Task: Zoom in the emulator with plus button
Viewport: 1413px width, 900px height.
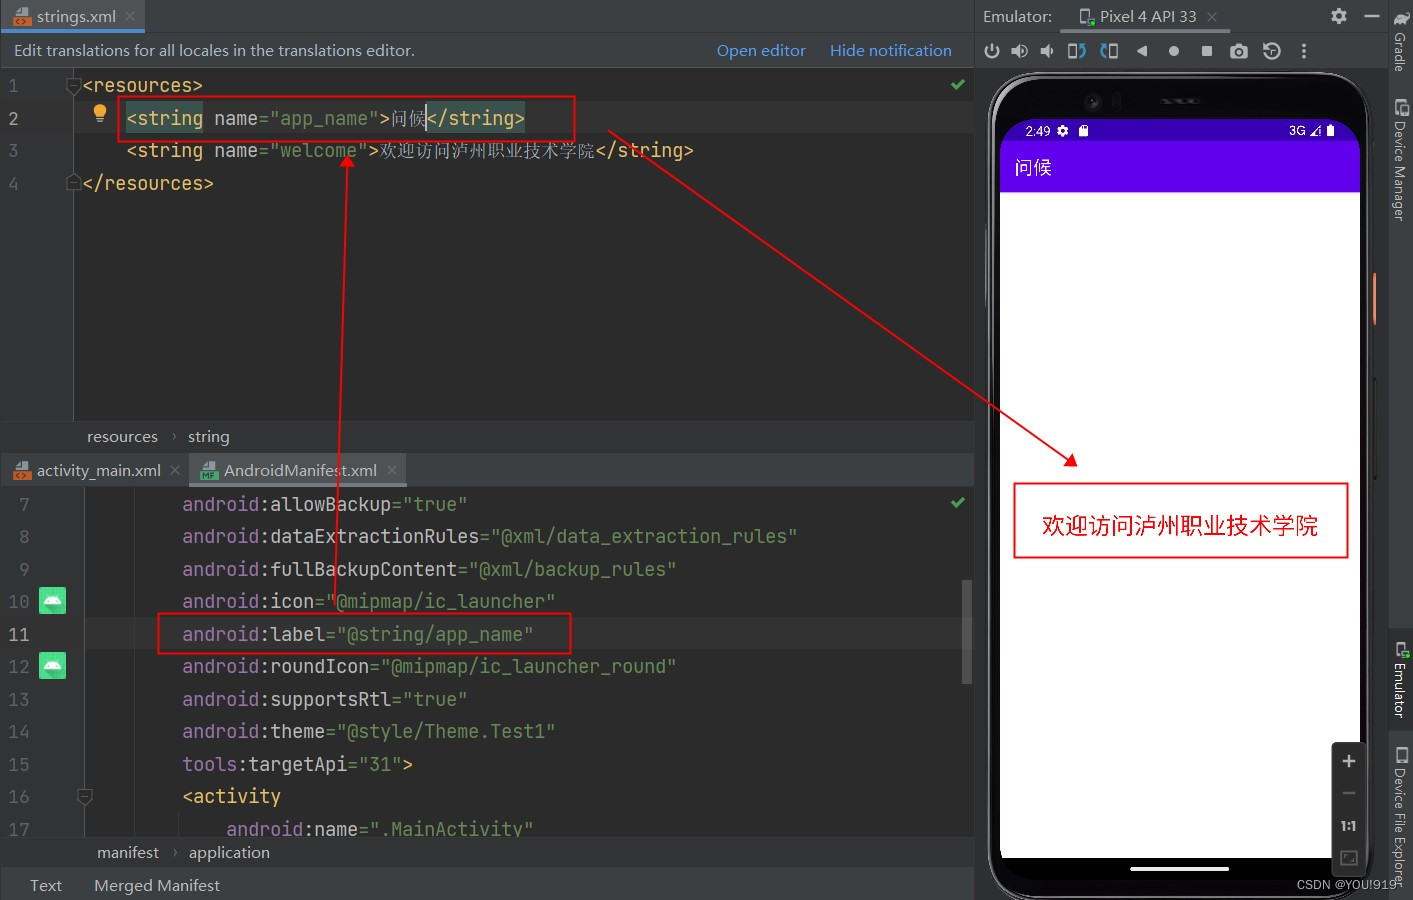Action: [x=1348, y=761]
